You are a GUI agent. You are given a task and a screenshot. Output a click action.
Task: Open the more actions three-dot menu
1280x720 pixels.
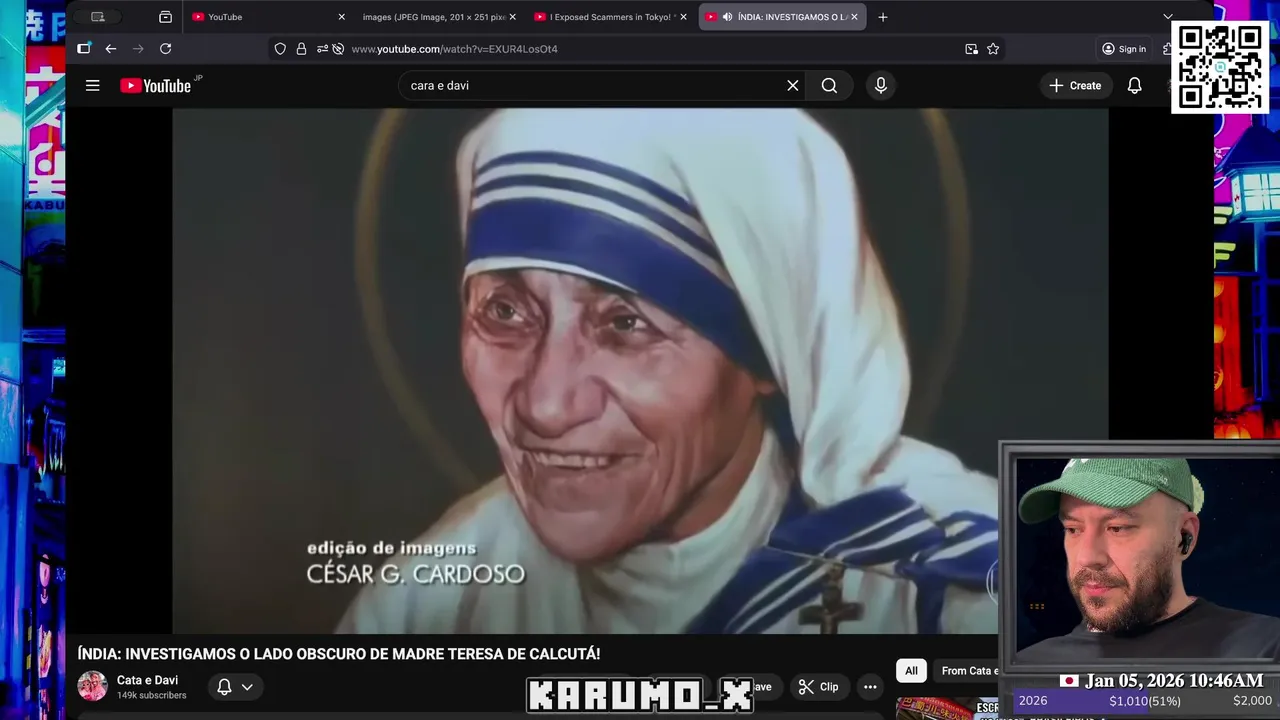(870, 687)
